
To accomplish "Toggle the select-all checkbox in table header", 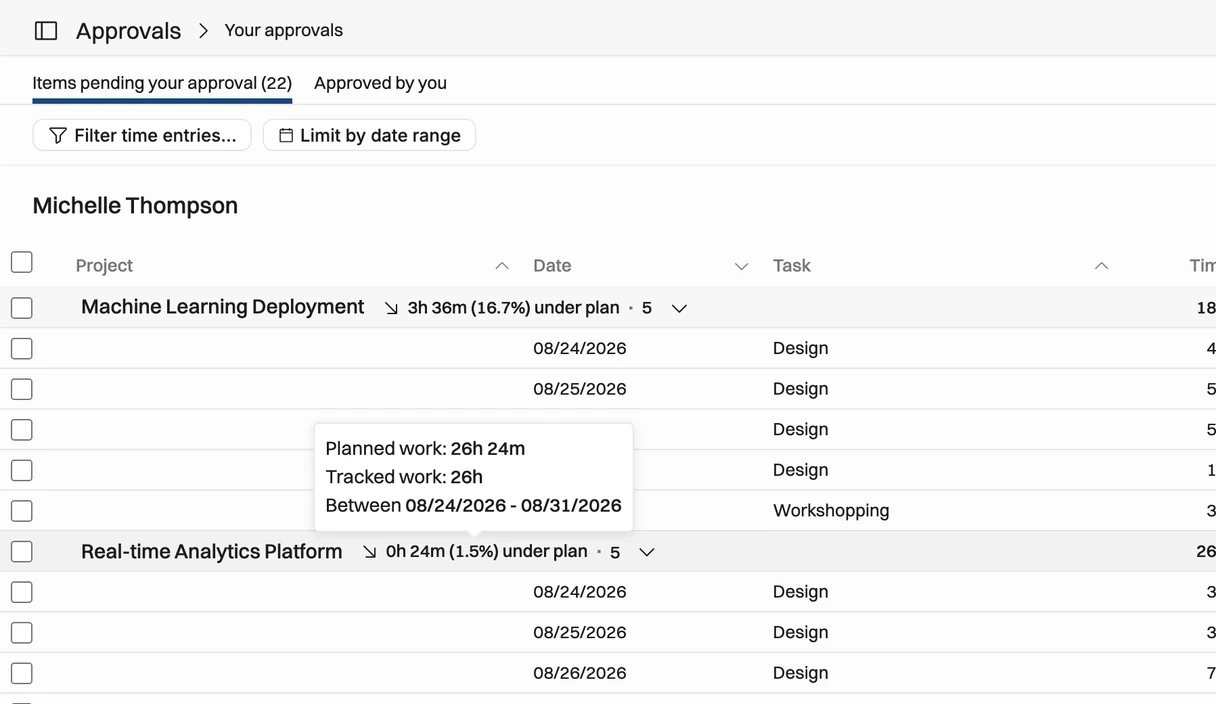I will [22, 262].
